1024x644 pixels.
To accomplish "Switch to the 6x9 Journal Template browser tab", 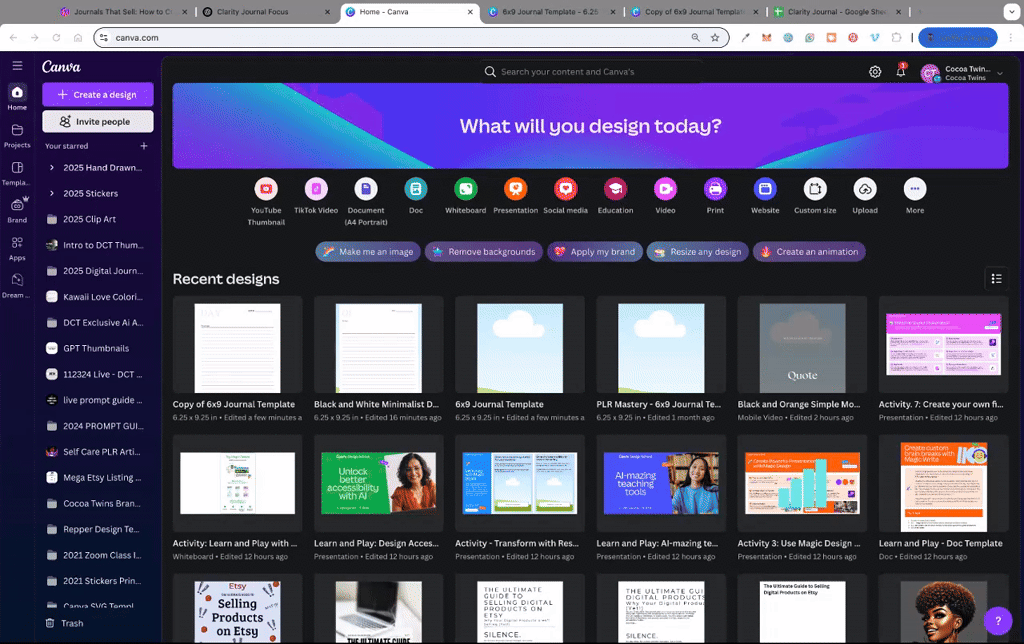I will click(x=550, y=12).
